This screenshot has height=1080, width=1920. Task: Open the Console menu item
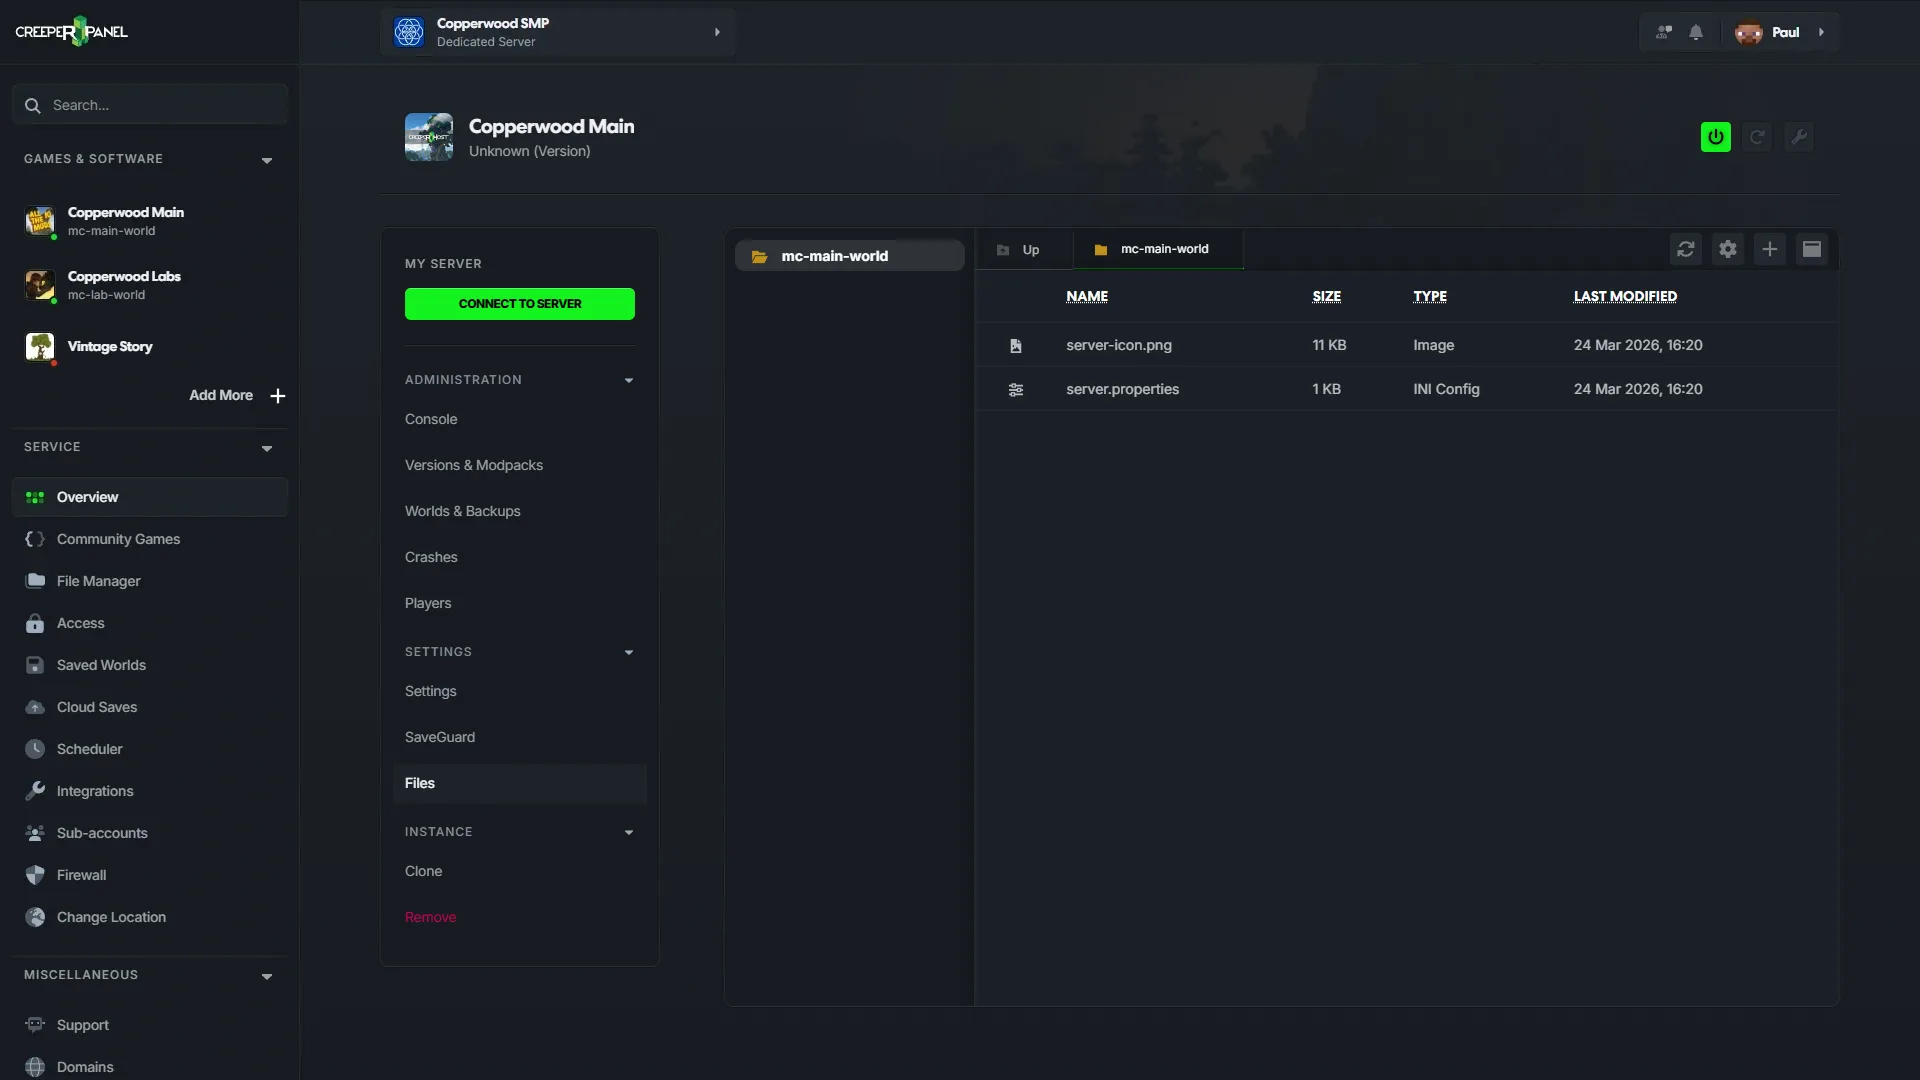431,419
